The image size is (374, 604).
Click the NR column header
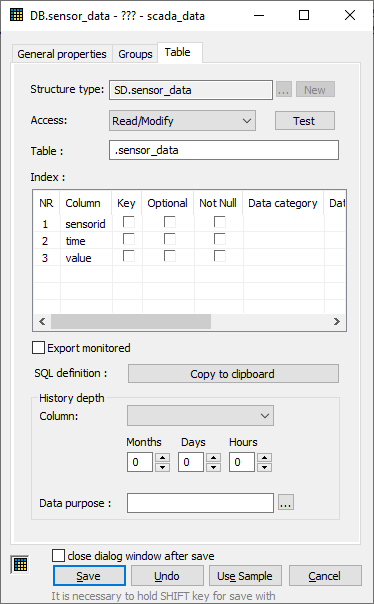(x=47, y=203)
